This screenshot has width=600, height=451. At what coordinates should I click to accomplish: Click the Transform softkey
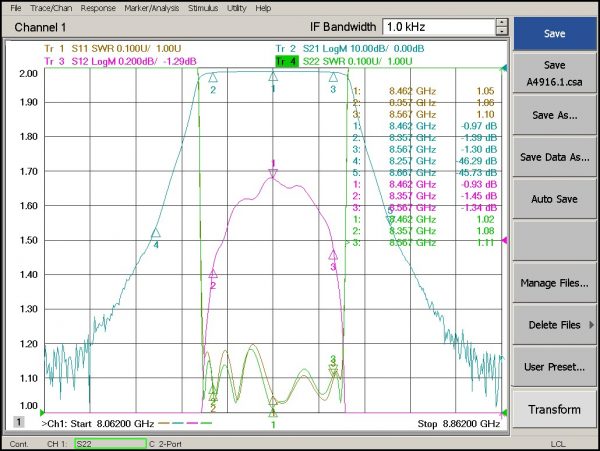point(554,409)
